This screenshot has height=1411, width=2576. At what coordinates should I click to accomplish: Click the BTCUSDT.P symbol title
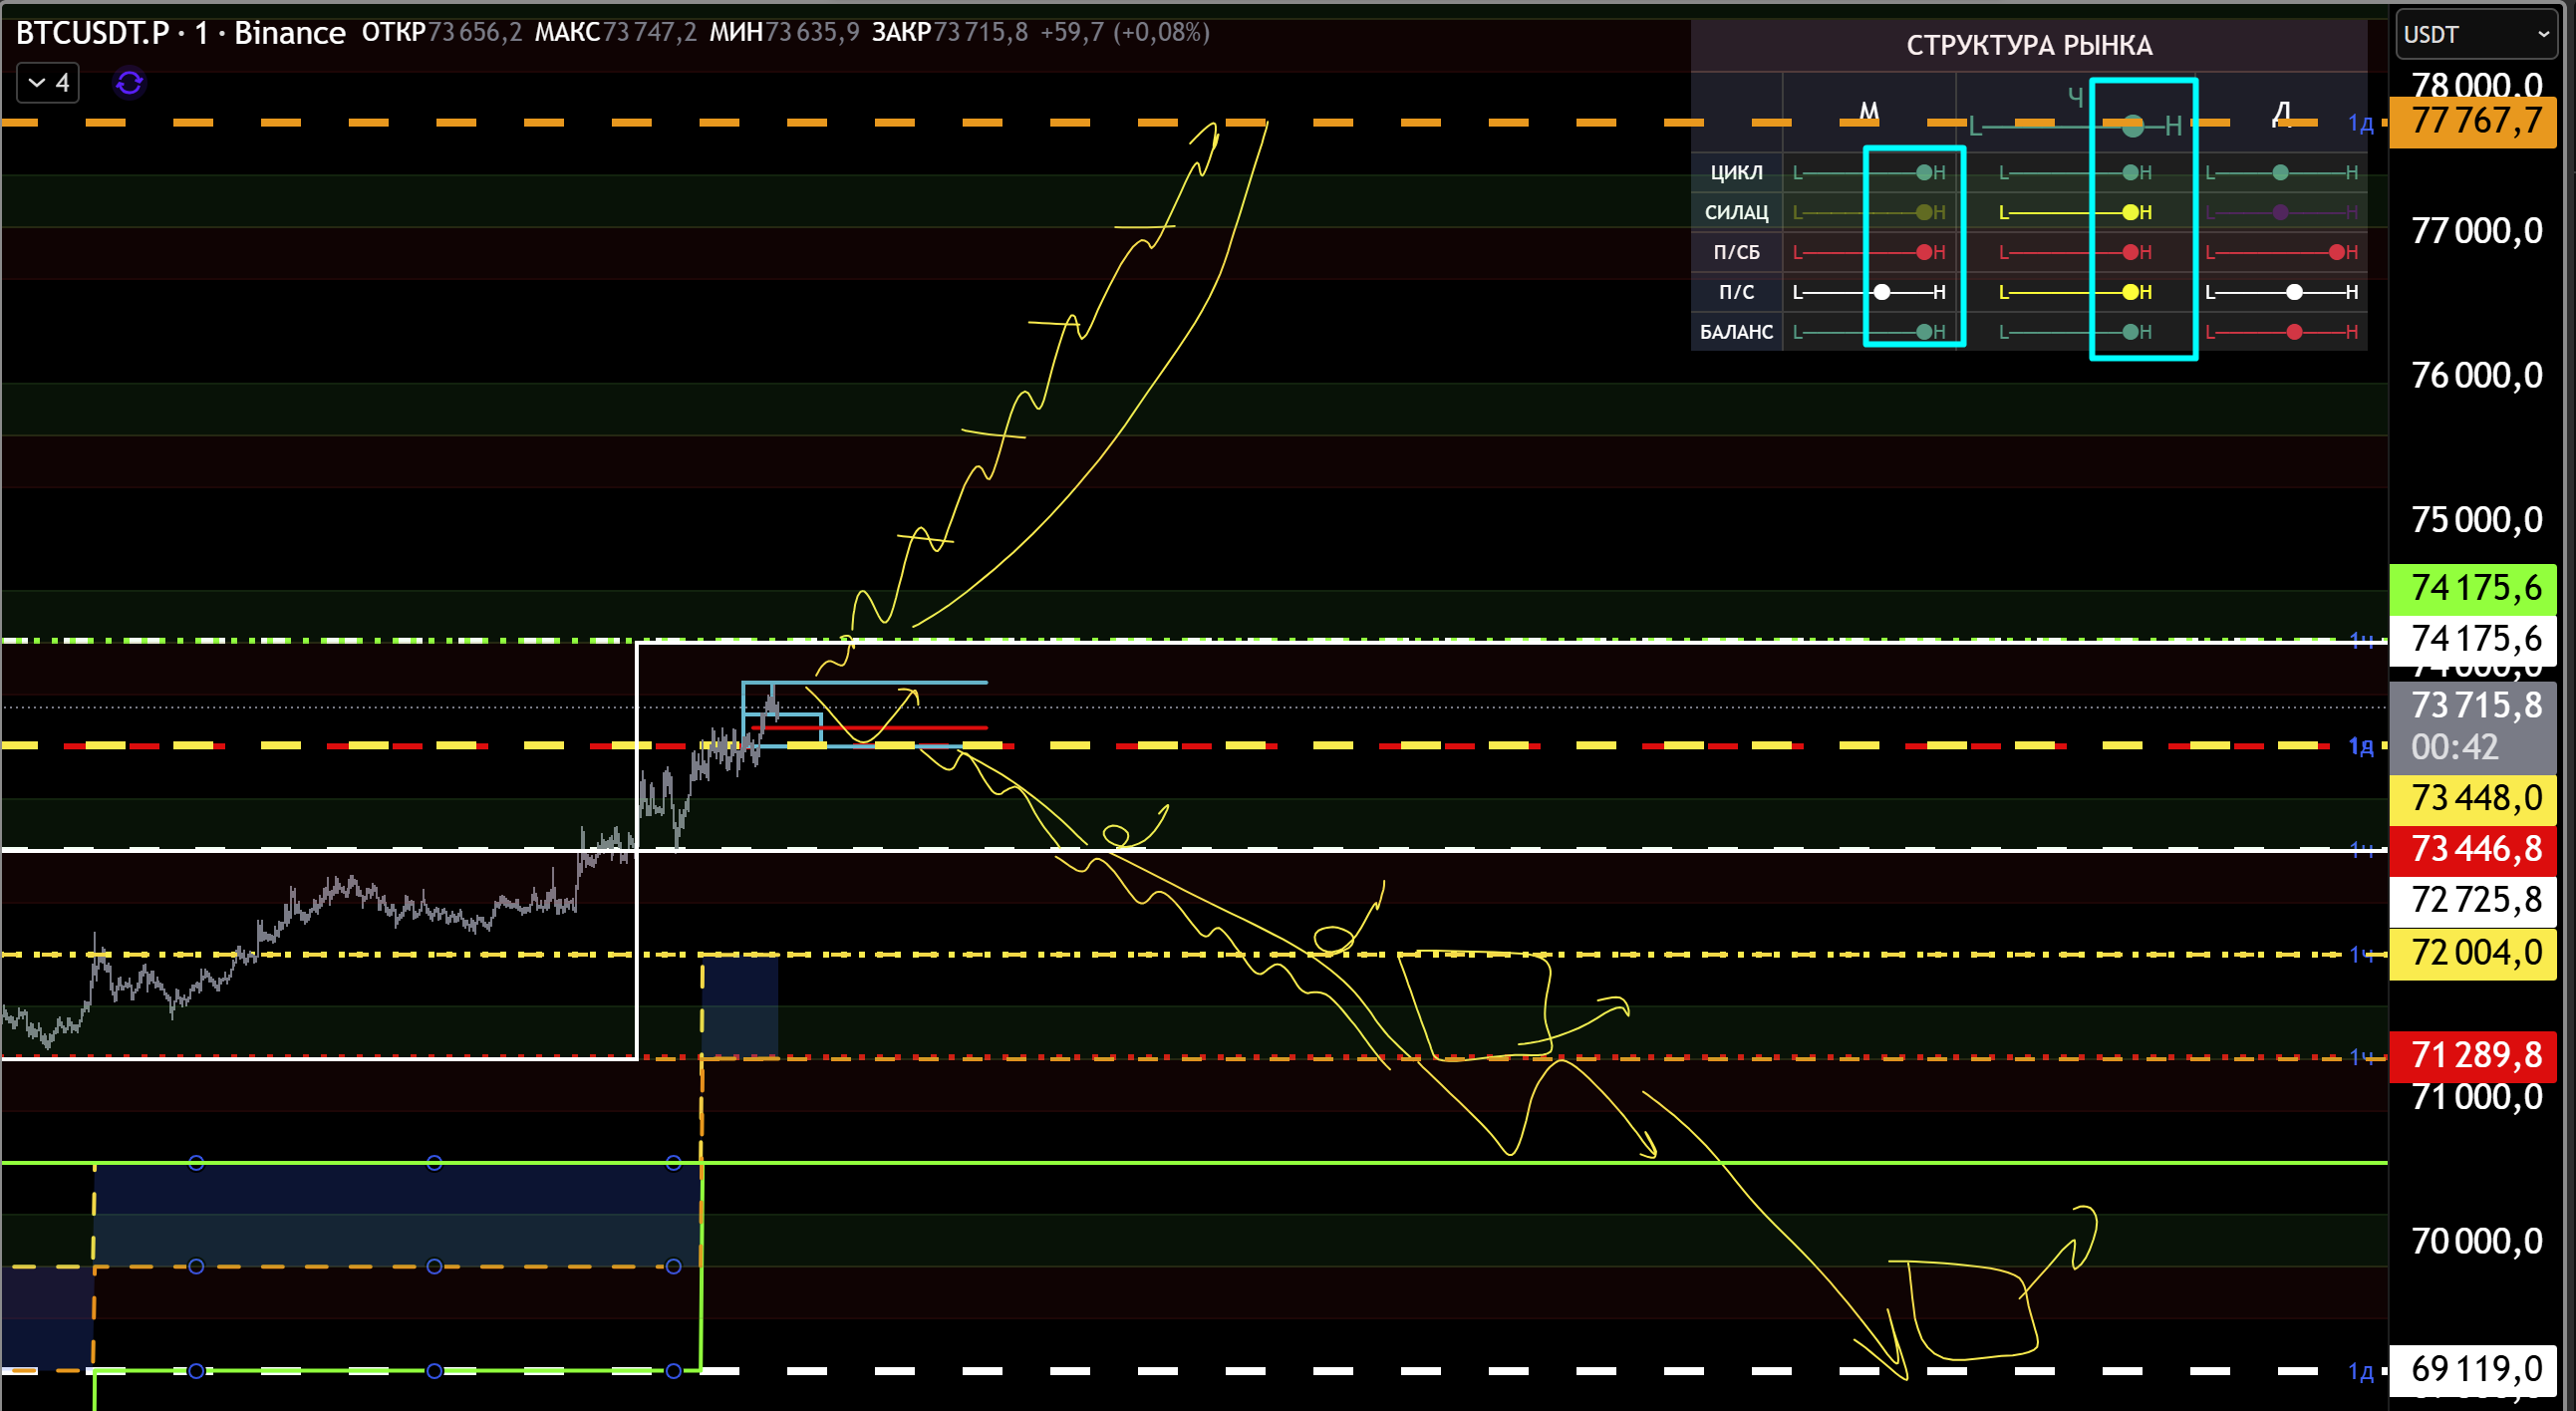click(92, 33)
